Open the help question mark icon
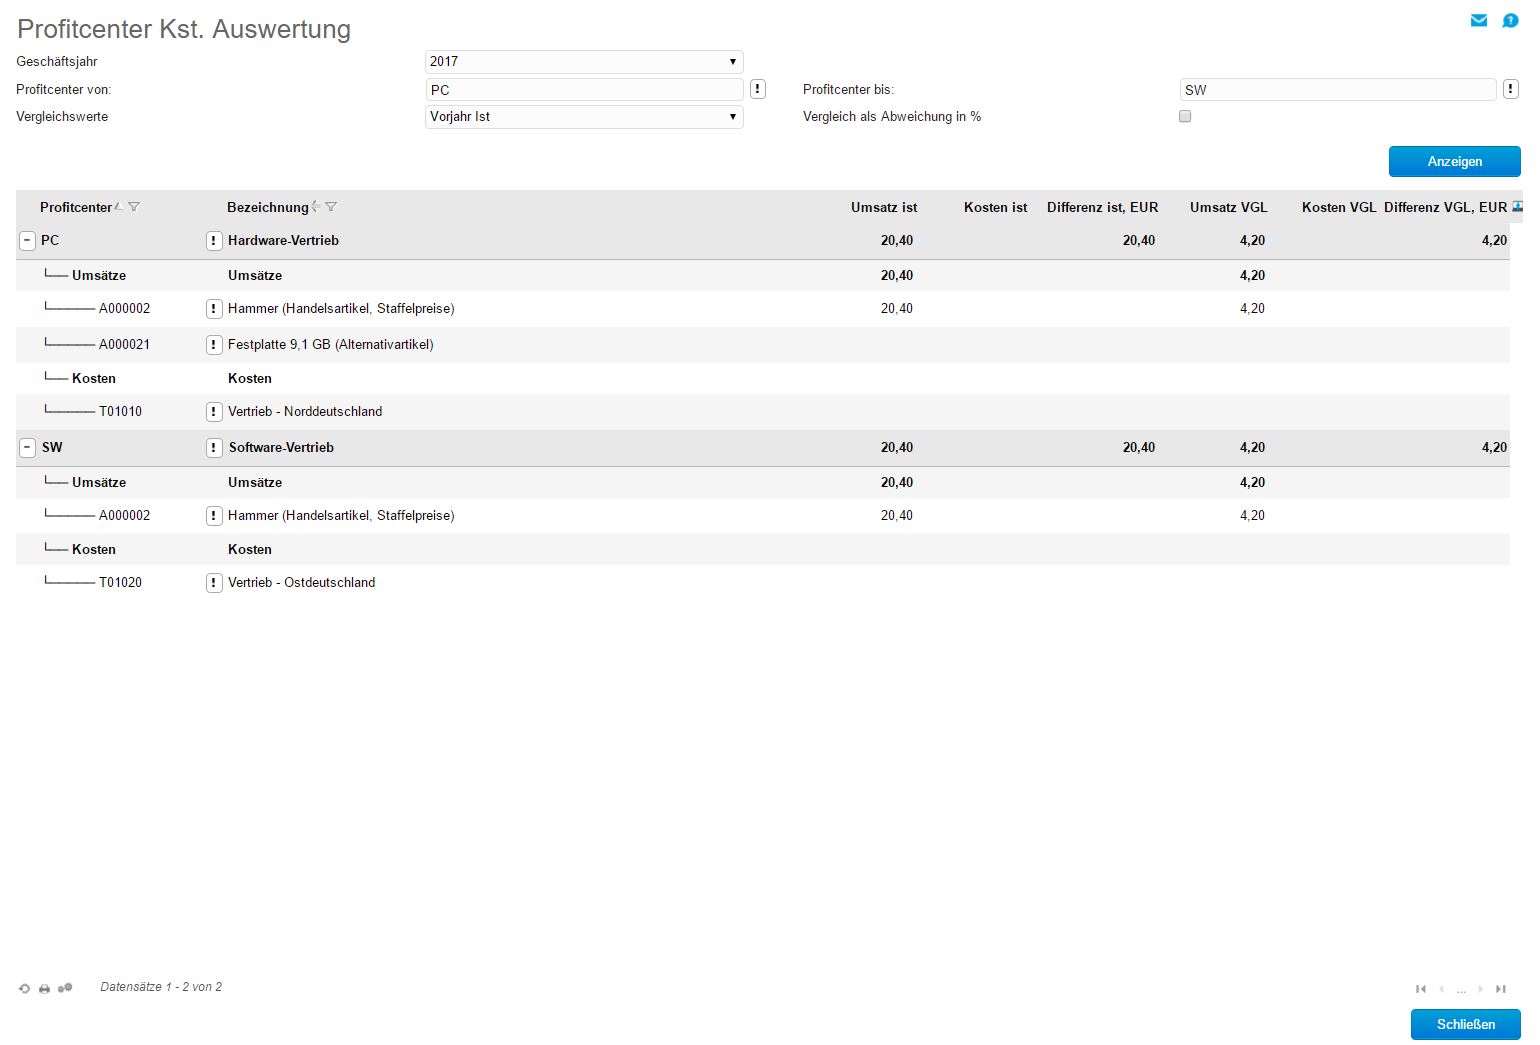Image resolution: width=1540 pixels, height=1045 pixels. 1510,21
